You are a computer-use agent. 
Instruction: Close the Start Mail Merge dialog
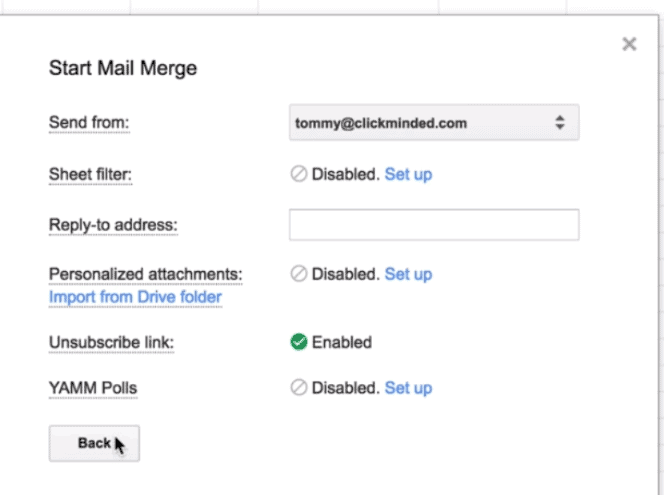click(629, 44)
